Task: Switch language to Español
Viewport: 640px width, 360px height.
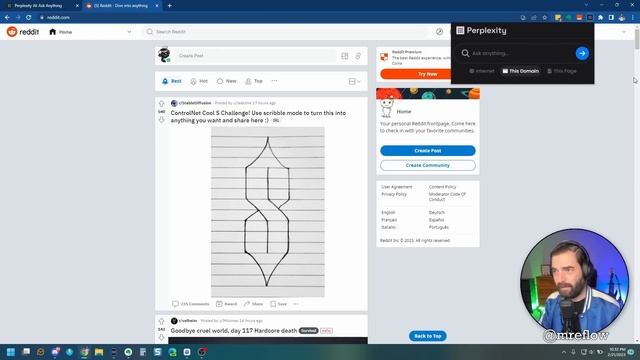Action: click(436, 220)
